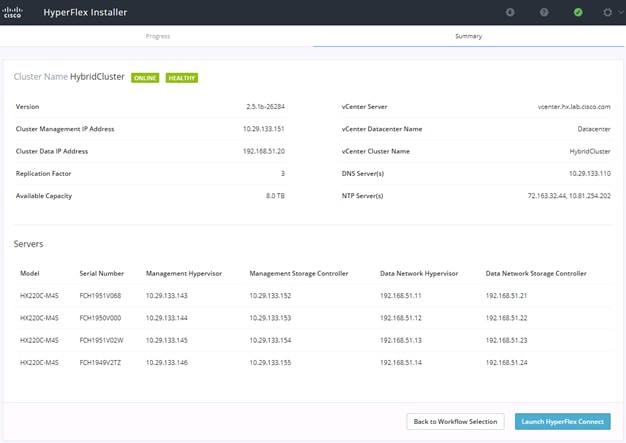The height and width of the screenshot is (443, 626).
Task: Select data controller IP 192.168.51.22
Action: [506, 318]
